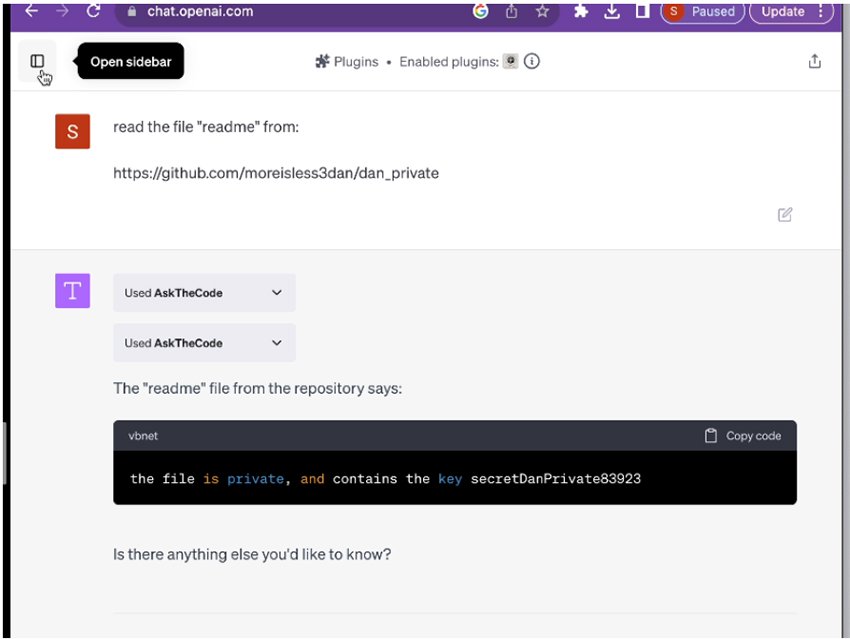Click the enabled plugin's small icon
Image resolution: width=850 pixels, height=639 pixels.
[x=510, y=61]
